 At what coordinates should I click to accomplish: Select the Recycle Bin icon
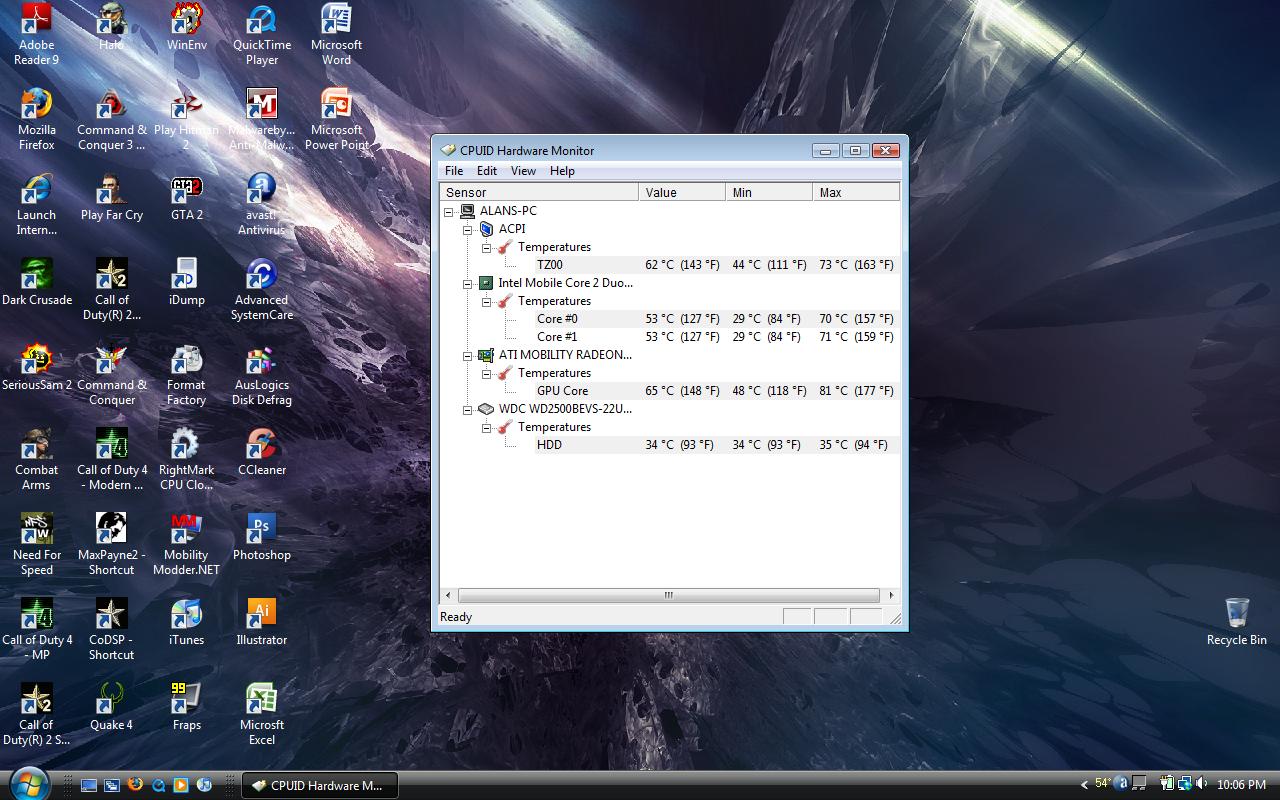1236,622
